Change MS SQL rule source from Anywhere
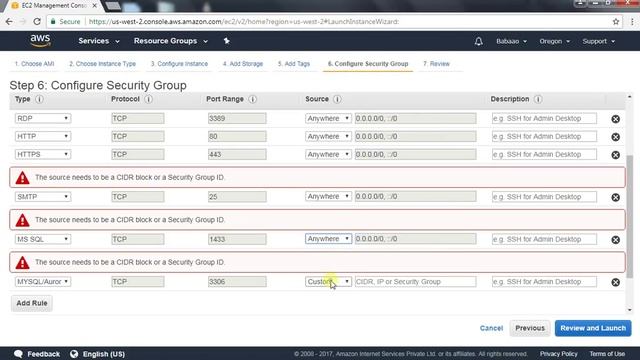Image resolution: width=640 pixels, height=360 pixels. (x=328, y=239)
